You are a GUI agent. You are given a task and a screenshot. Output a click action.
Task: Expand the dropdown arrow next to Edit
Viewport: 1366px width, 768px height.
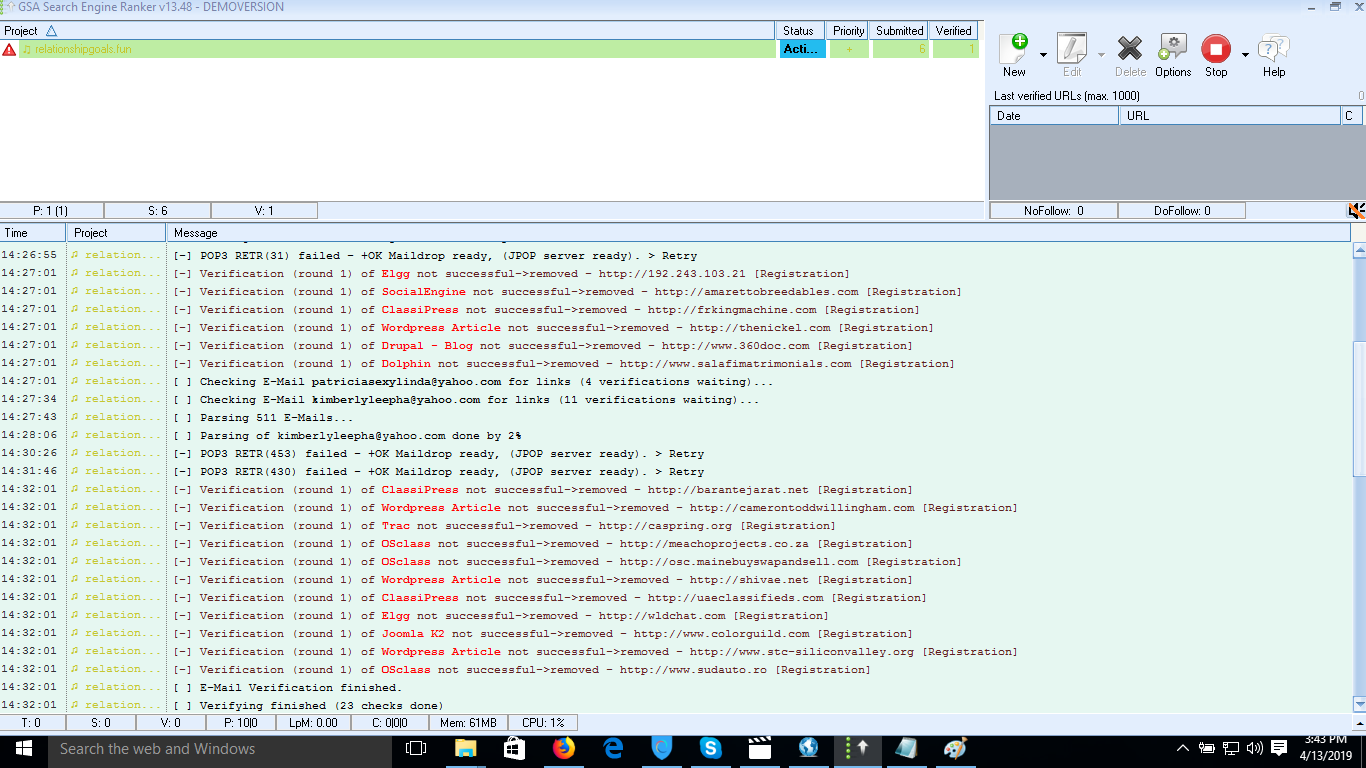click(x=1101, y=54)
